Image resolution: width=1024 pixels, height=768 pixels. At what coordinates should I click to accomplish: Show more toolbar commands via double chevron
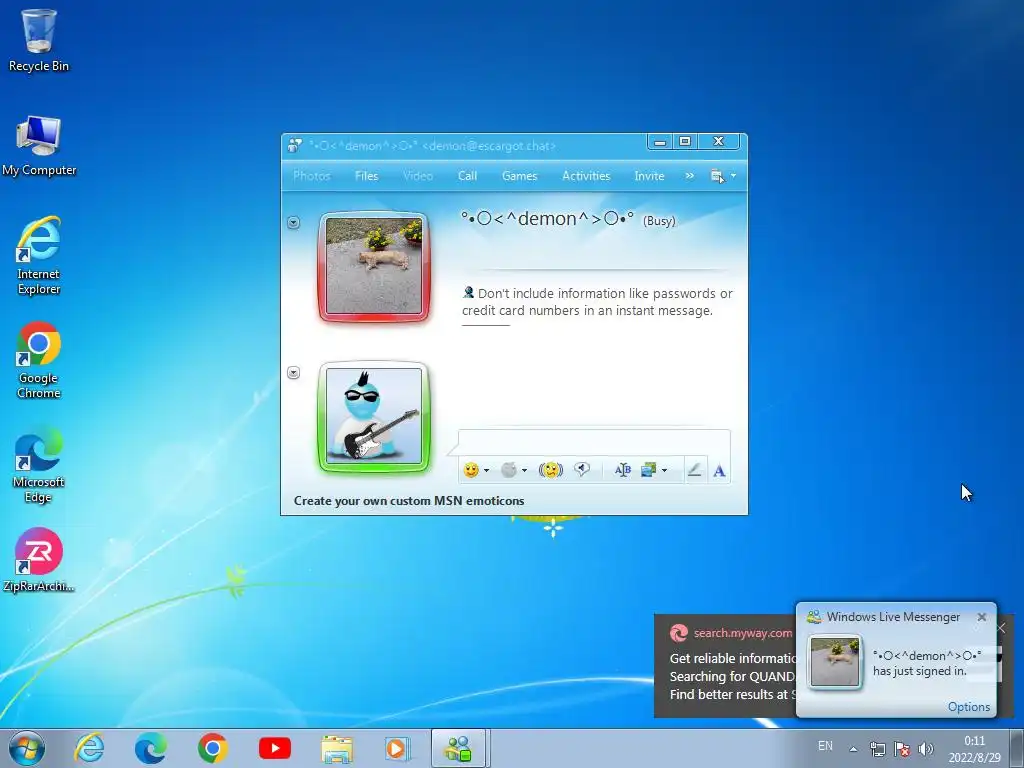pyautogui.click(x=690, y=176)
